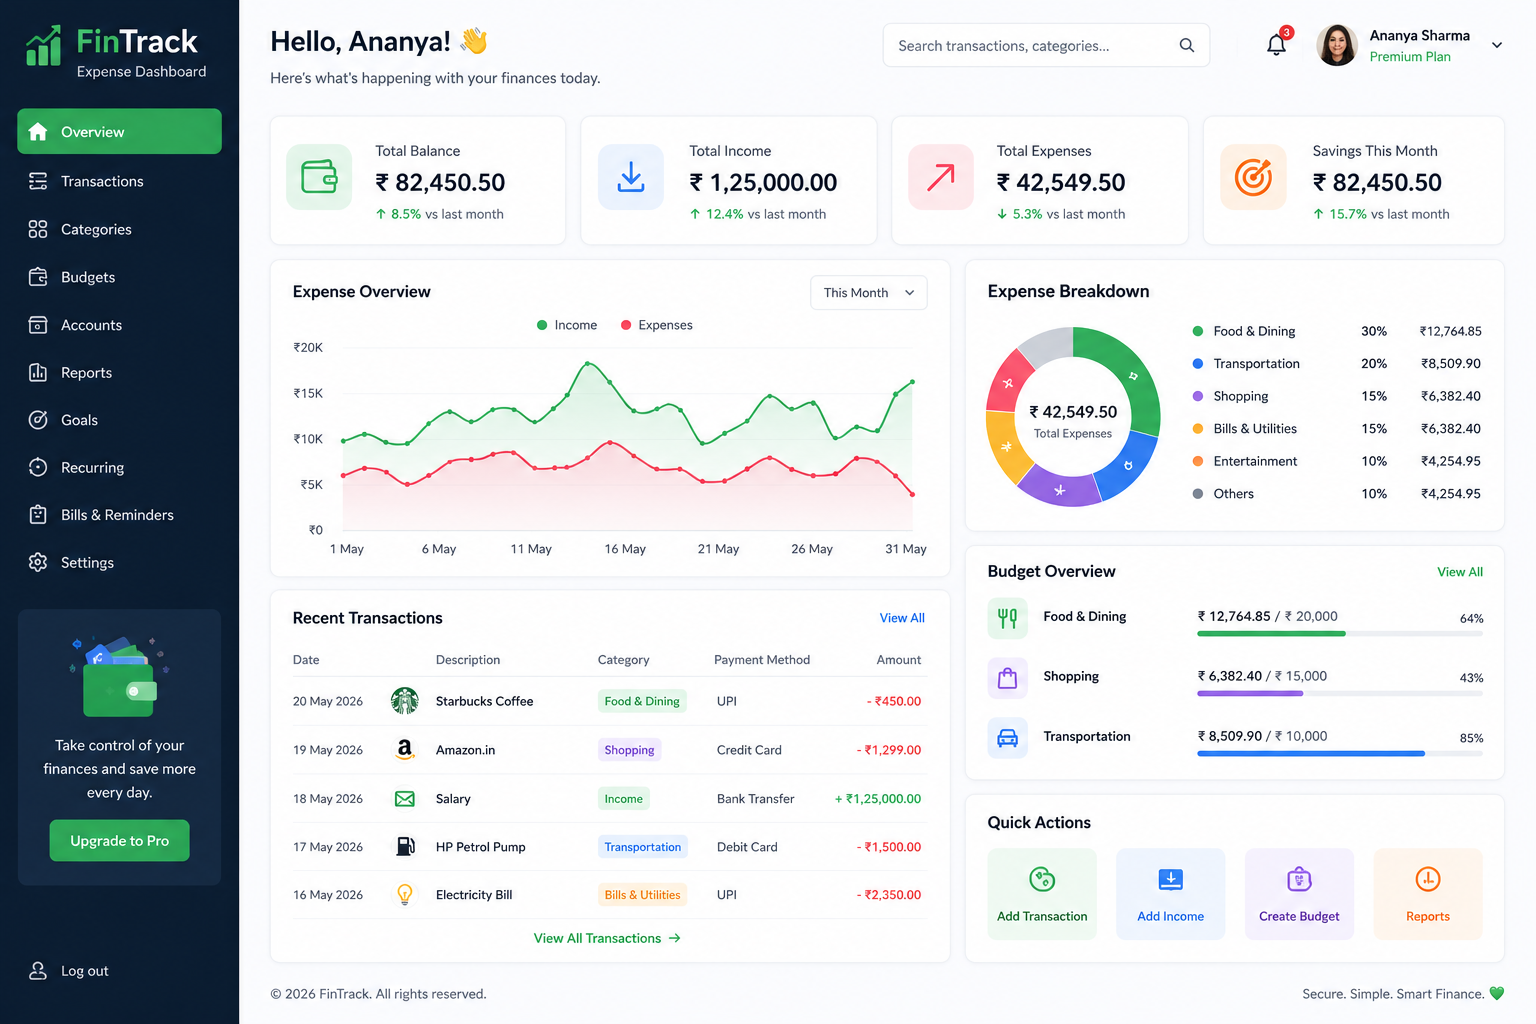Click the Create Budget quick action
This screenshot has width=1536, height=1024.
point(1299,894)
